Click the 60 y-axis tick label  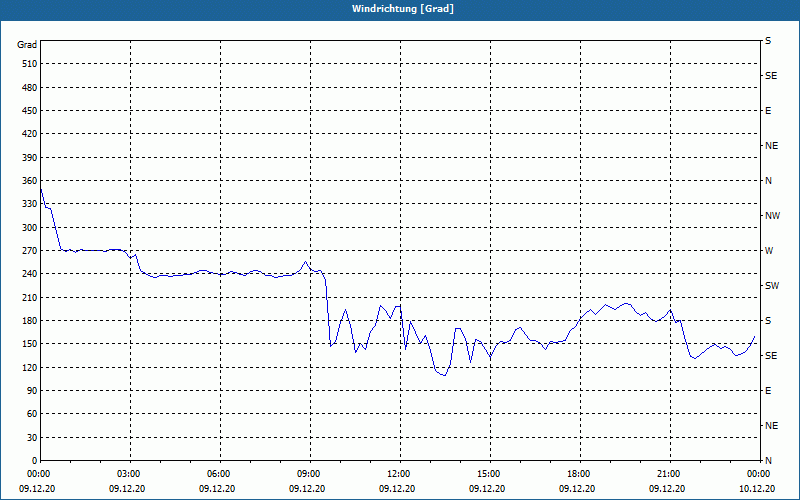(32, 414)
